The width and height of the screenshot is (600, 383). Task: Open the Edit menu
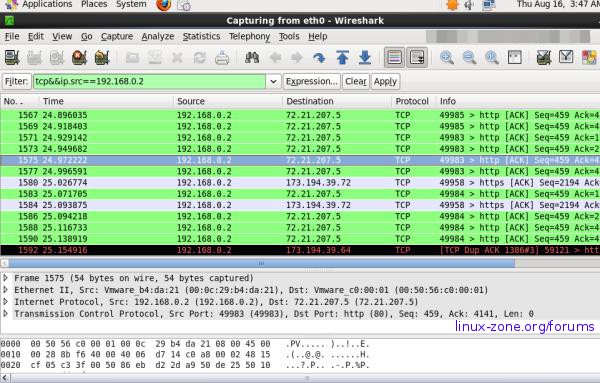point(36,36)
